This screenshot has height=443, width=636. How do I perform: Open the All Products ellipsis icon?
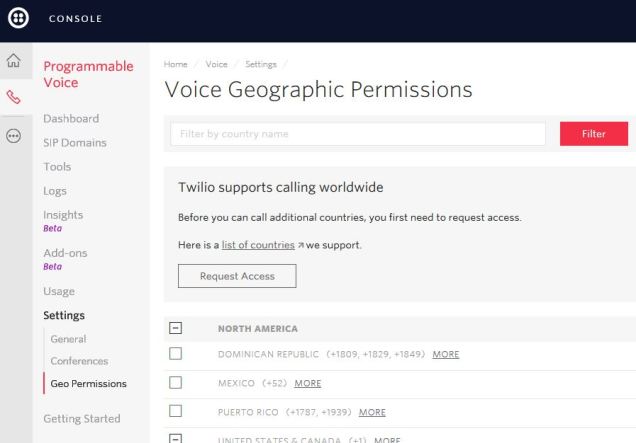[x=14, y=136]
